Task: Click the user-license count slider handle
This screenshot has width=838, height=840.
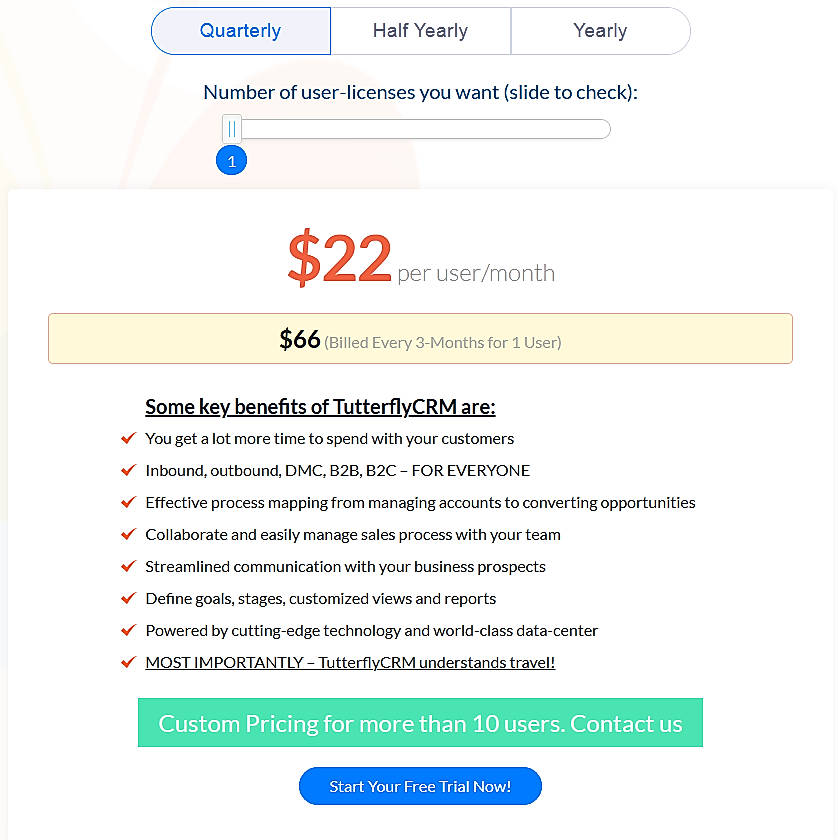Action: coord(232,128)
